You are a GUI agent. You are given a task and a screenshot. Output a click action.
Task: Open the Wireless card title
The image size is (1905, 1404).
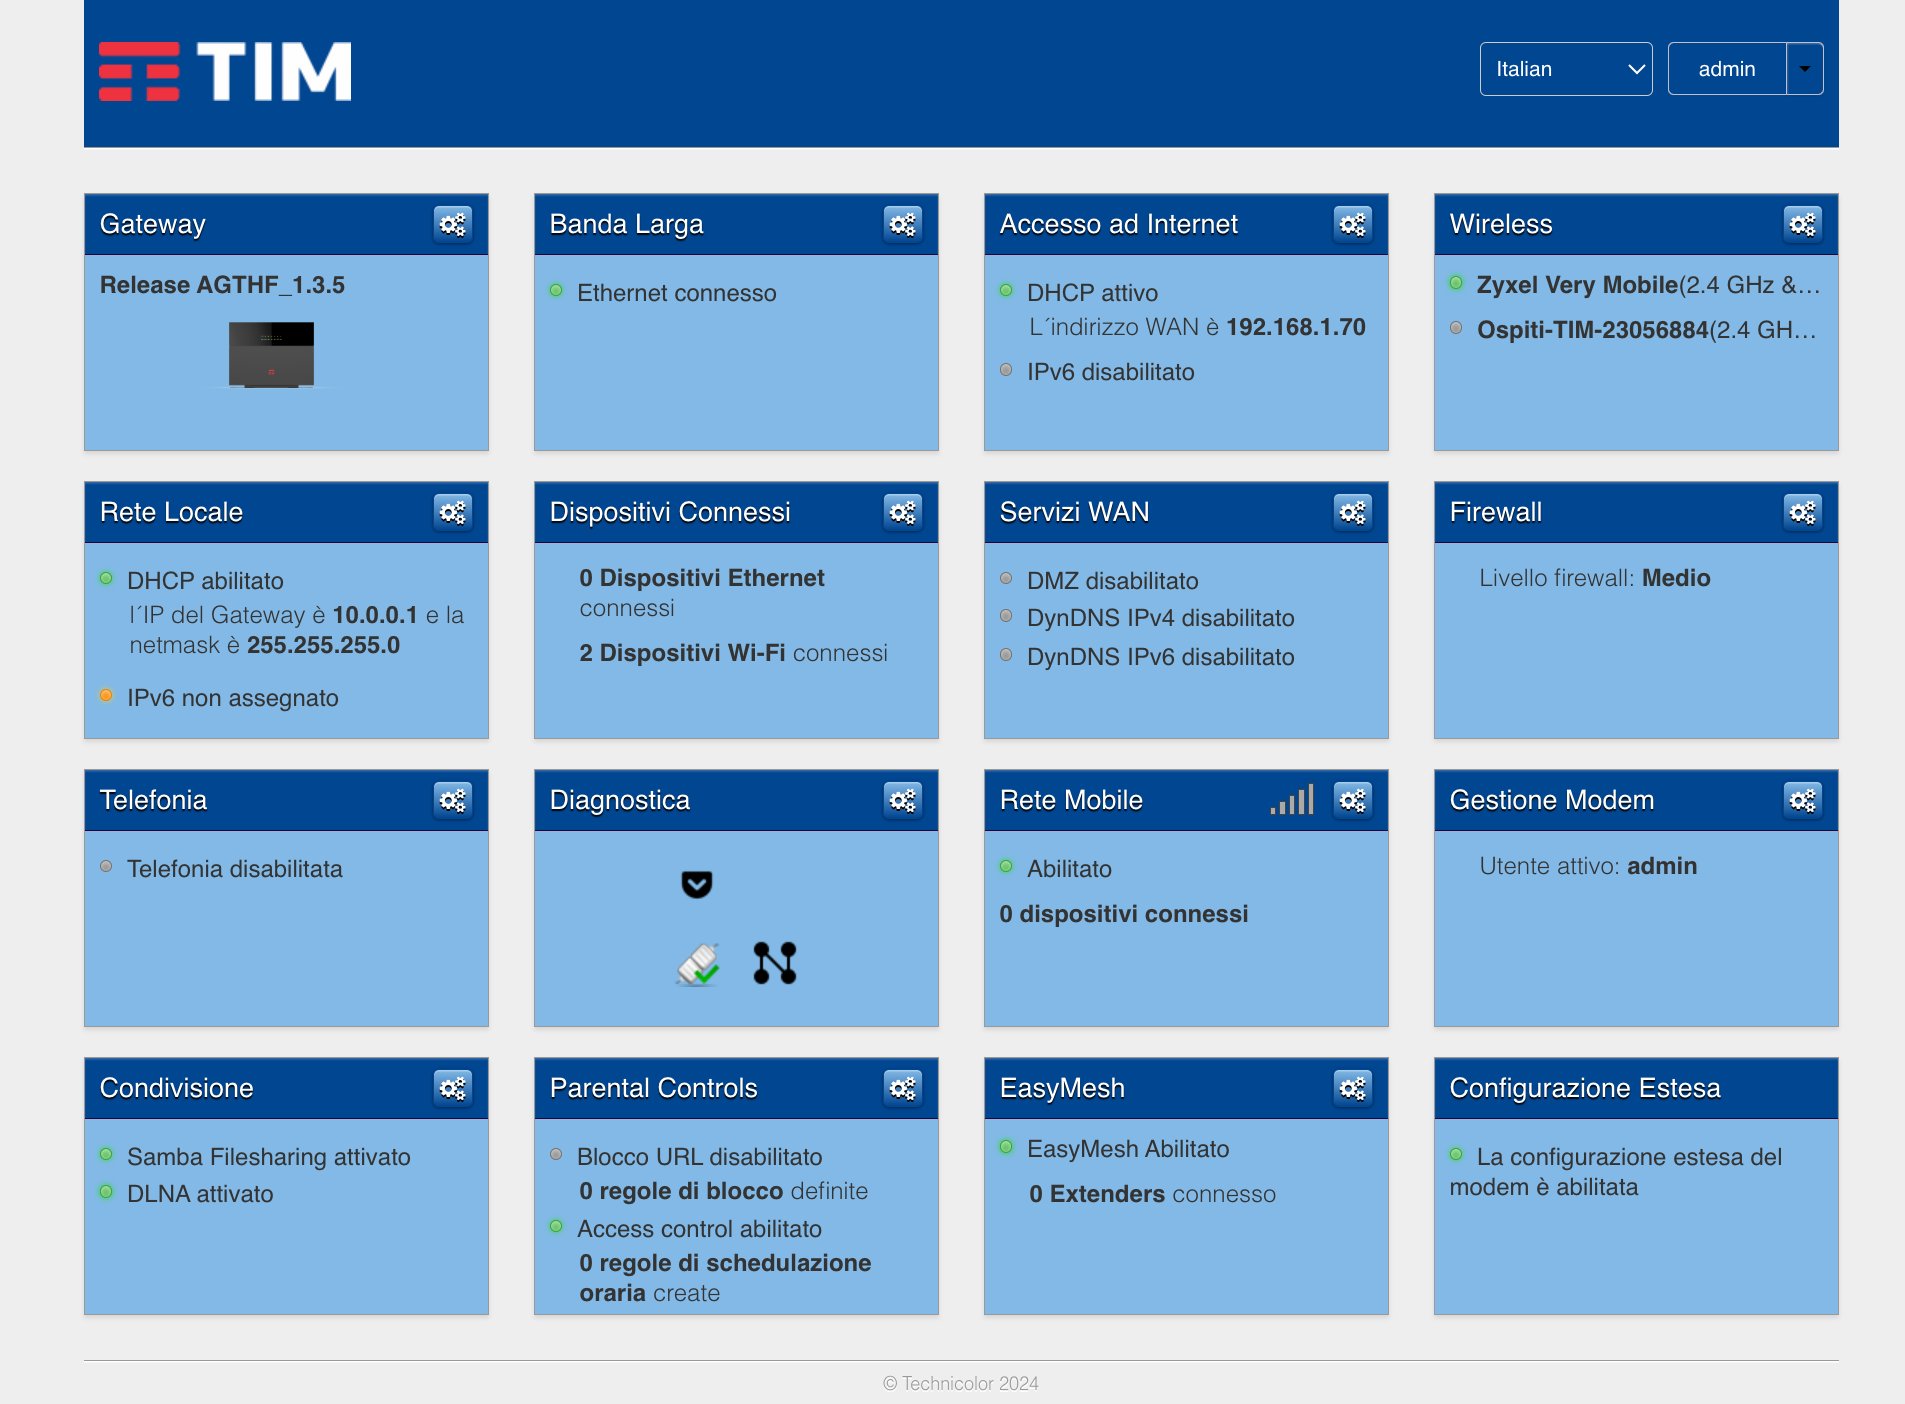[x=1501, y=224]
